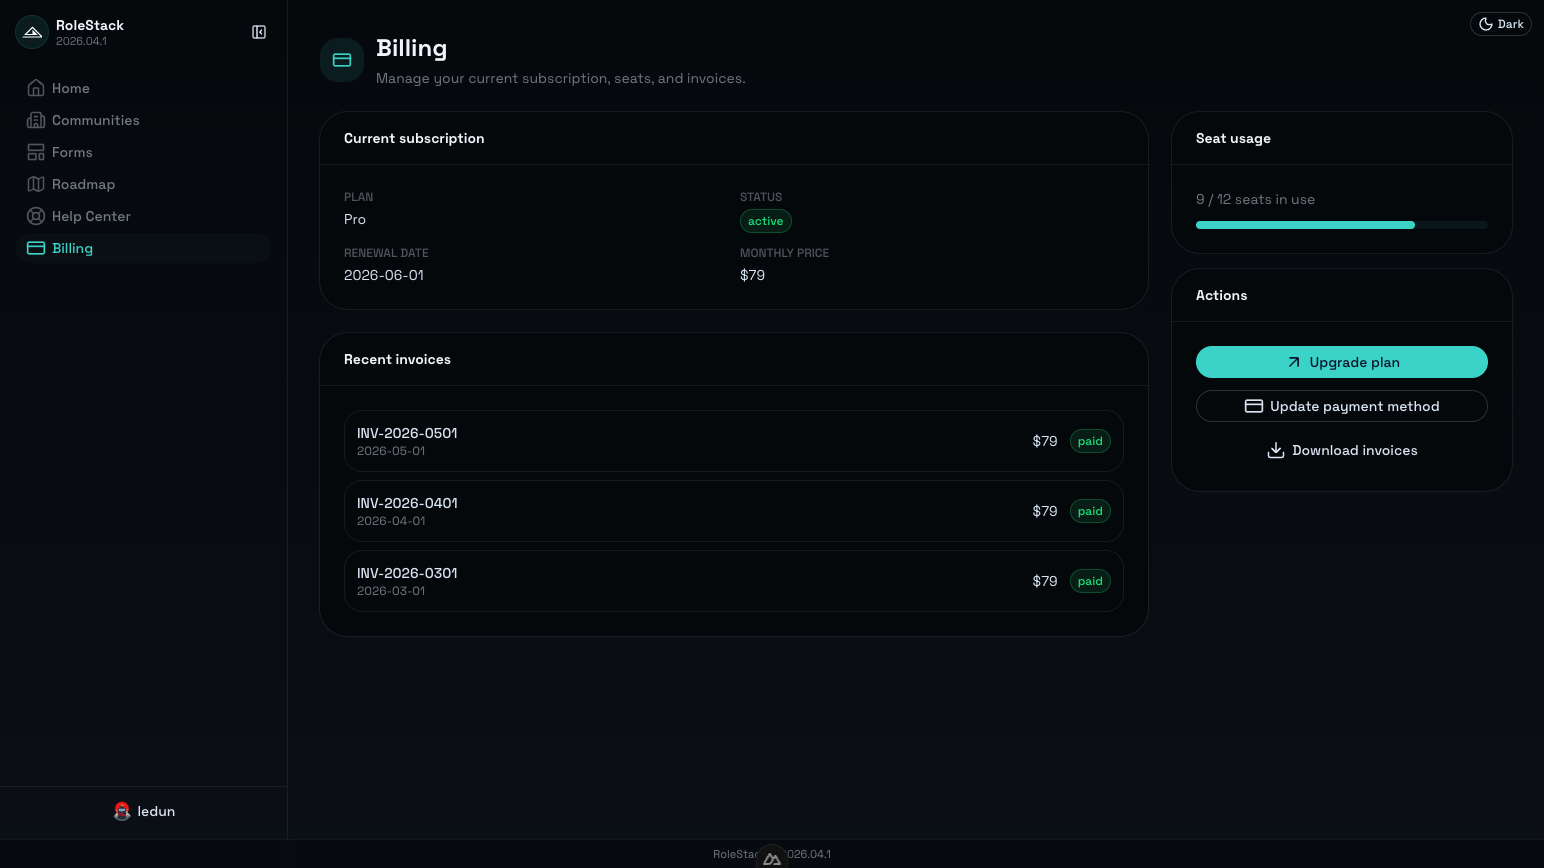Image resolution: width=1544 pixels, height=868 pixels.
Task: Click the download icon beside Download invoices
Action: pyautogui.click(x=1276, y=450)
